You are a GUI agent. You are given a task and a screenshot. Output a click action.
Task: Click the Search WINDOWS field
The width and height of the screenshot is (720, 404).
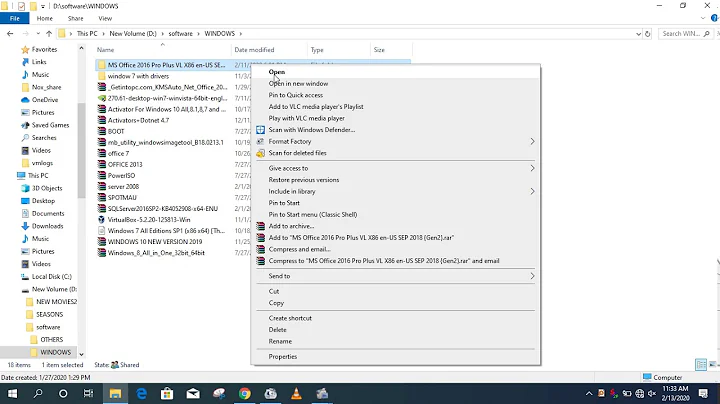(x=686, y=34)
